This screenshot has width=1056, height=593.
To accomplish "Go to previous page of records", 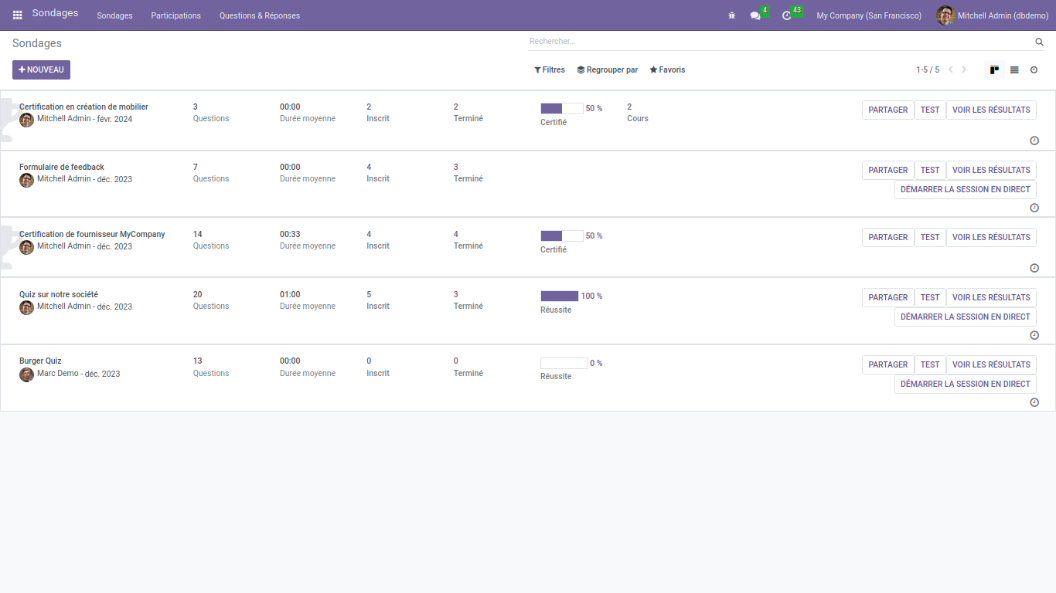I will pos(950,70).
